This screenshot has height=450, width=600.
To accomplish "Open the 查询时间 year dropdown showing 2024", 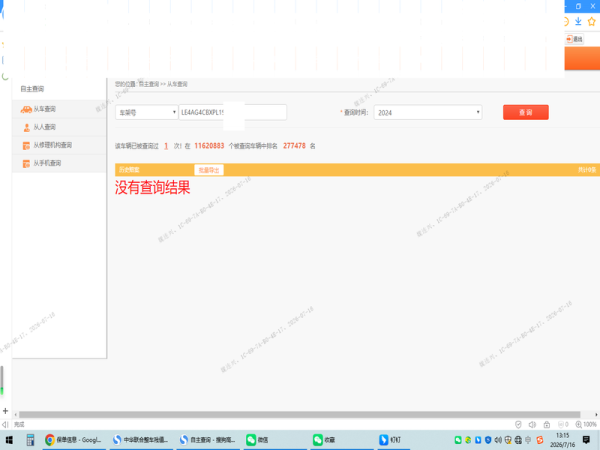I will click(428, 112).
